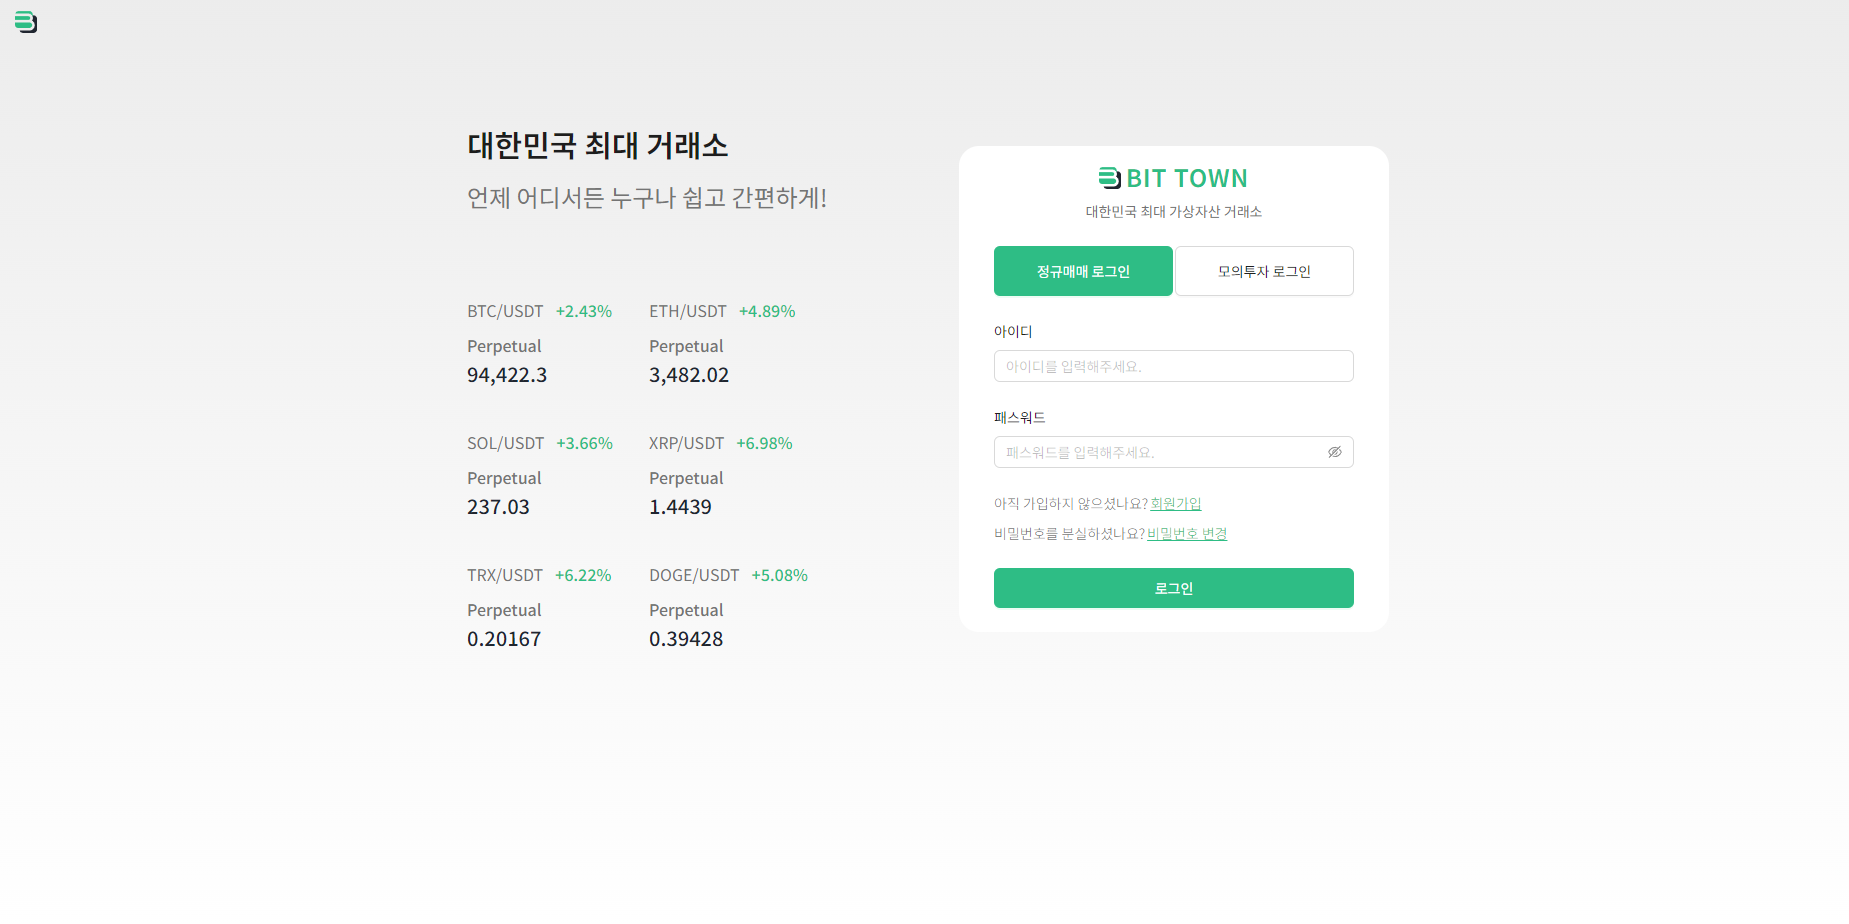Screen dimensions: 1849x924
Task: Select the 정규매매 로그인 tab
Action: [x=1083, y=271]
